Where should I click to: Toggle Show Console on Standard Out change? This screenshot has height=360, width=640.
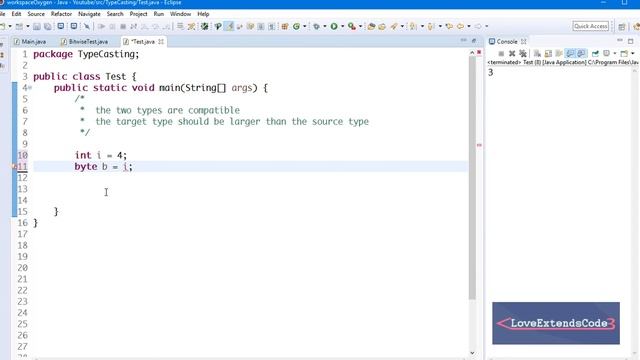pos(570,53)
